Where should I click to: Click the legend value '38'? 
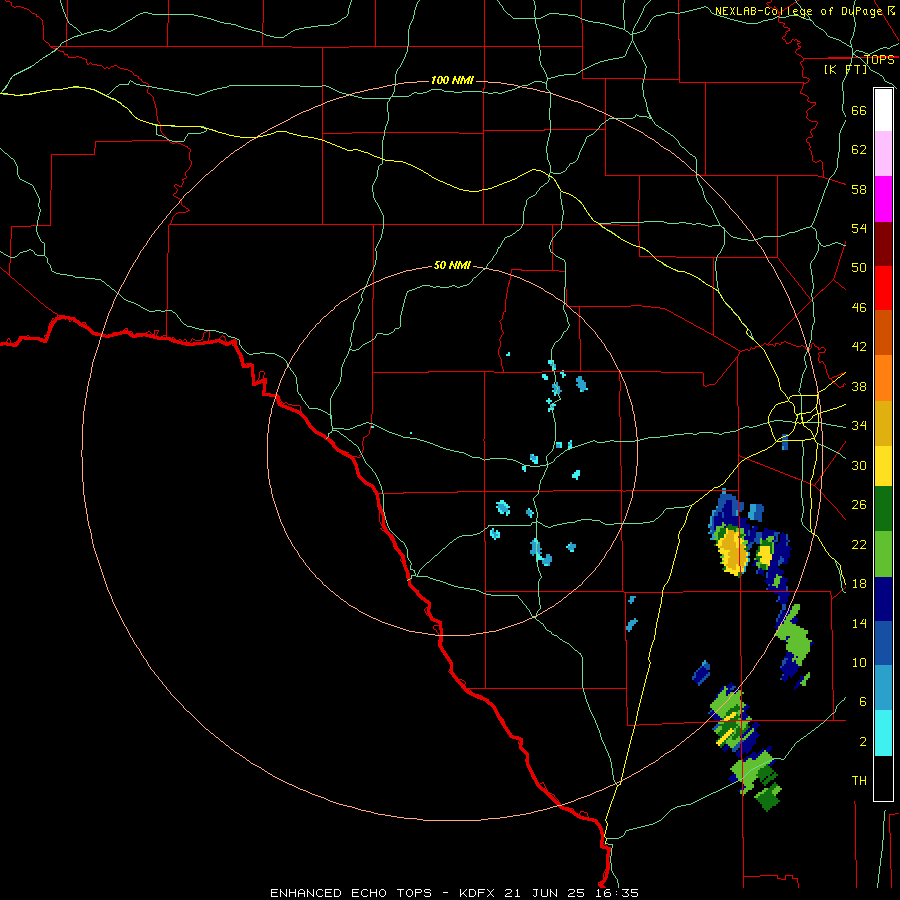tap(859, 386)
